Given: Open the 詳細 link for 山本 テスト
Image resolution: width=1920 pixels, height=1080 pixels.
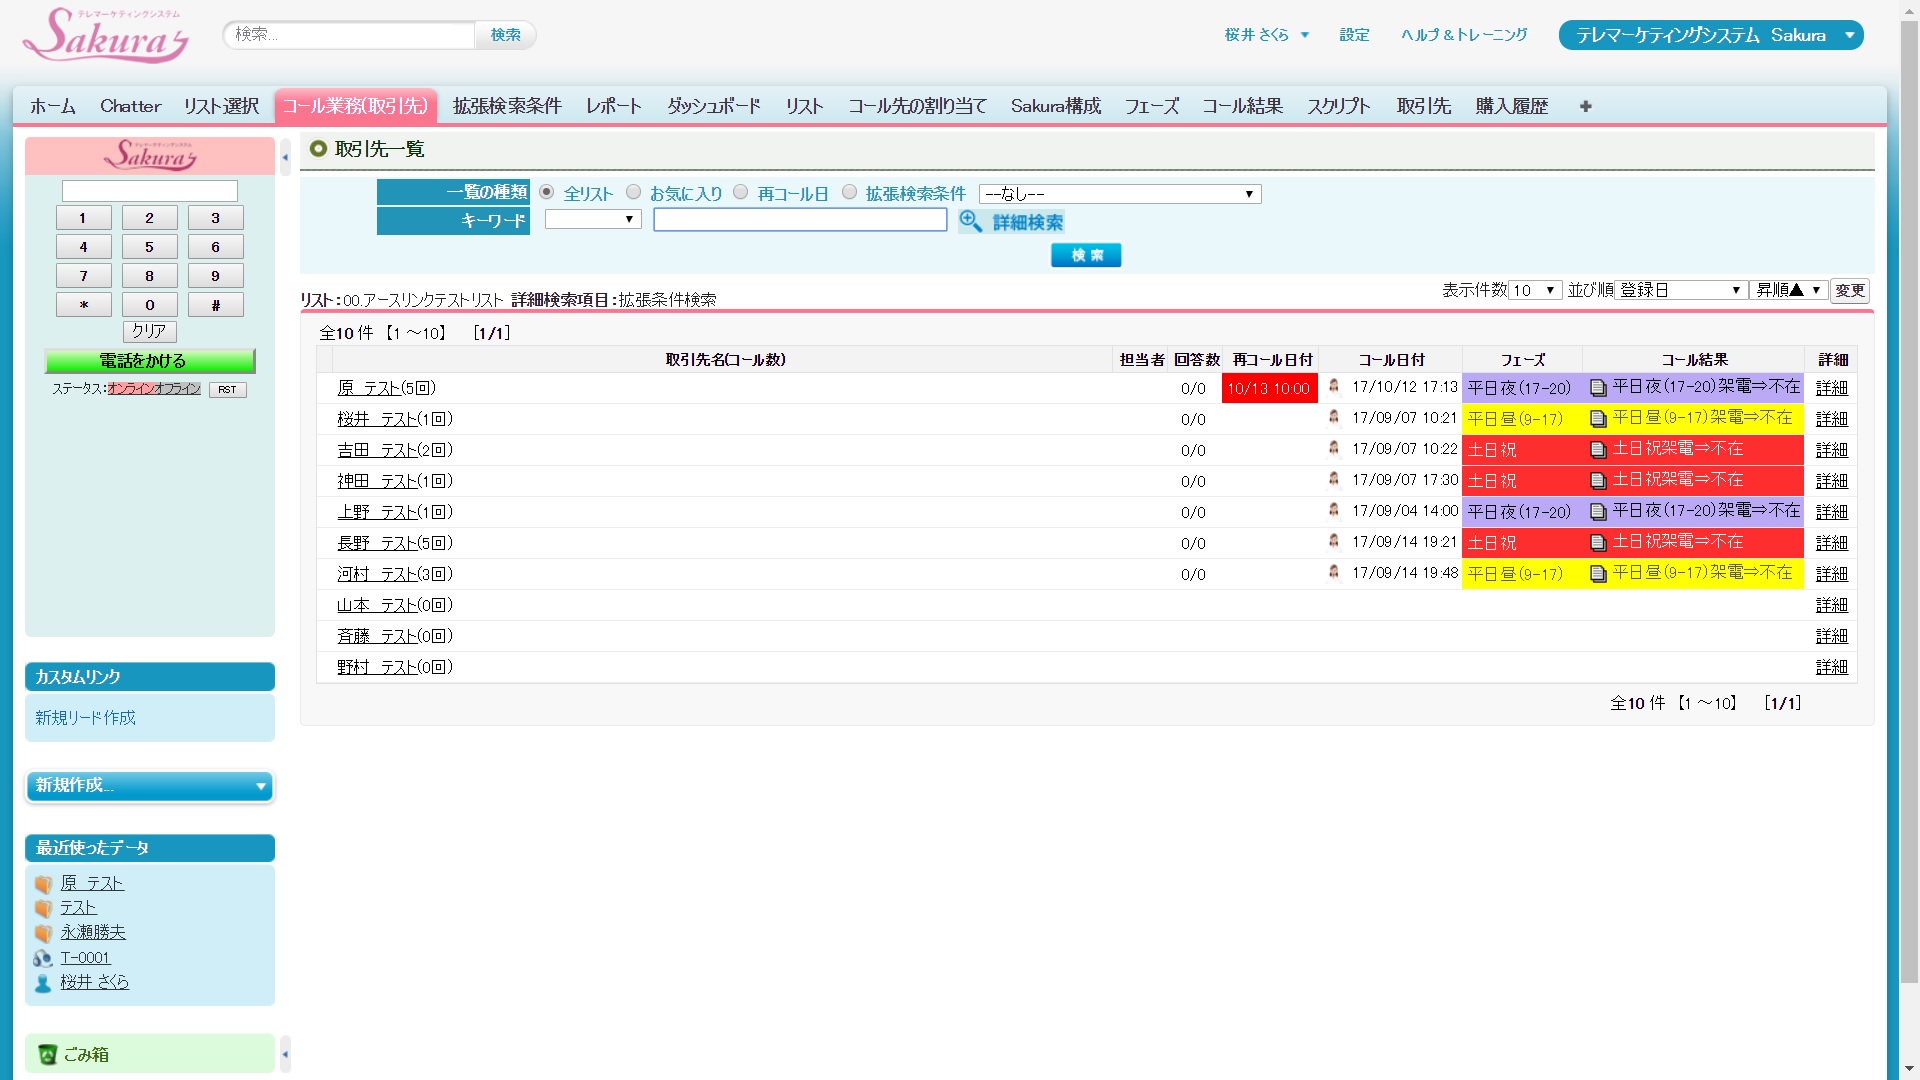Looking at the screenshot, I should 1831,605.
